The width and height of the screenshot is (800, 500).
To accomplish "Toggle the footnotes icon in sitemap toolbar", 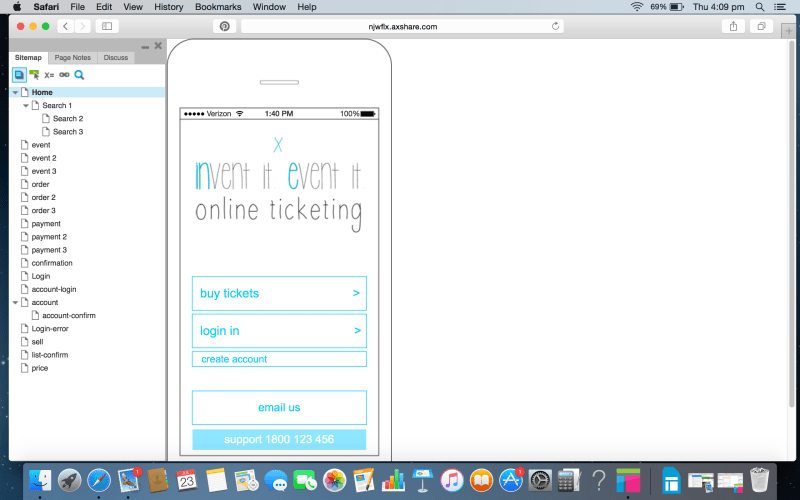I will [19, 74].
